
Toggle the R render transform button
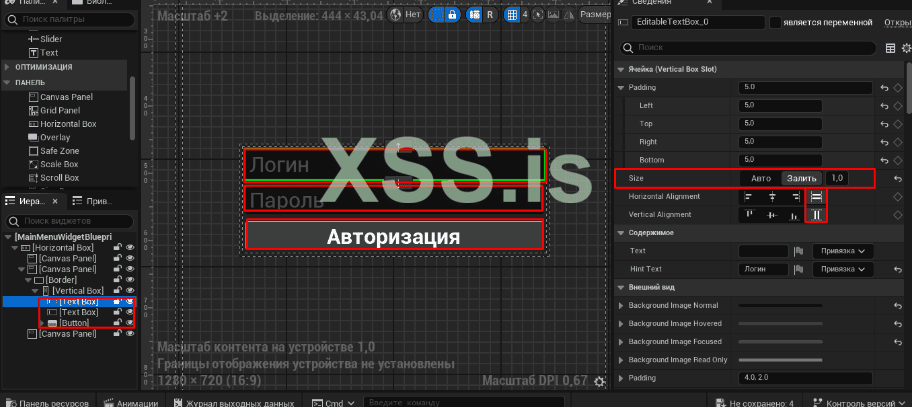pos(490,15)
